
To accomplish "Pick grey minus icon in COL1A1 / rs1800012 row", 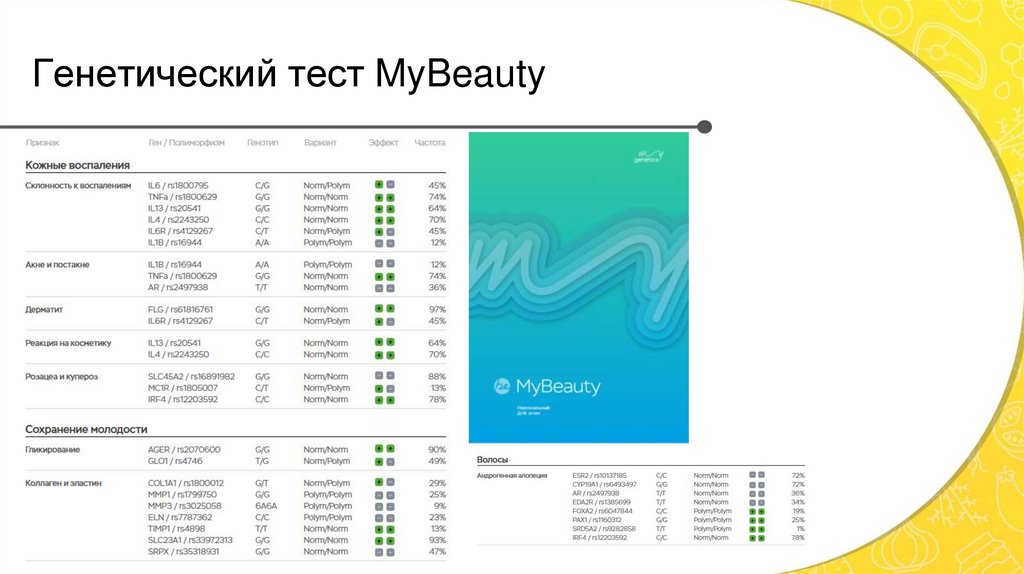I will click(390, 483).
